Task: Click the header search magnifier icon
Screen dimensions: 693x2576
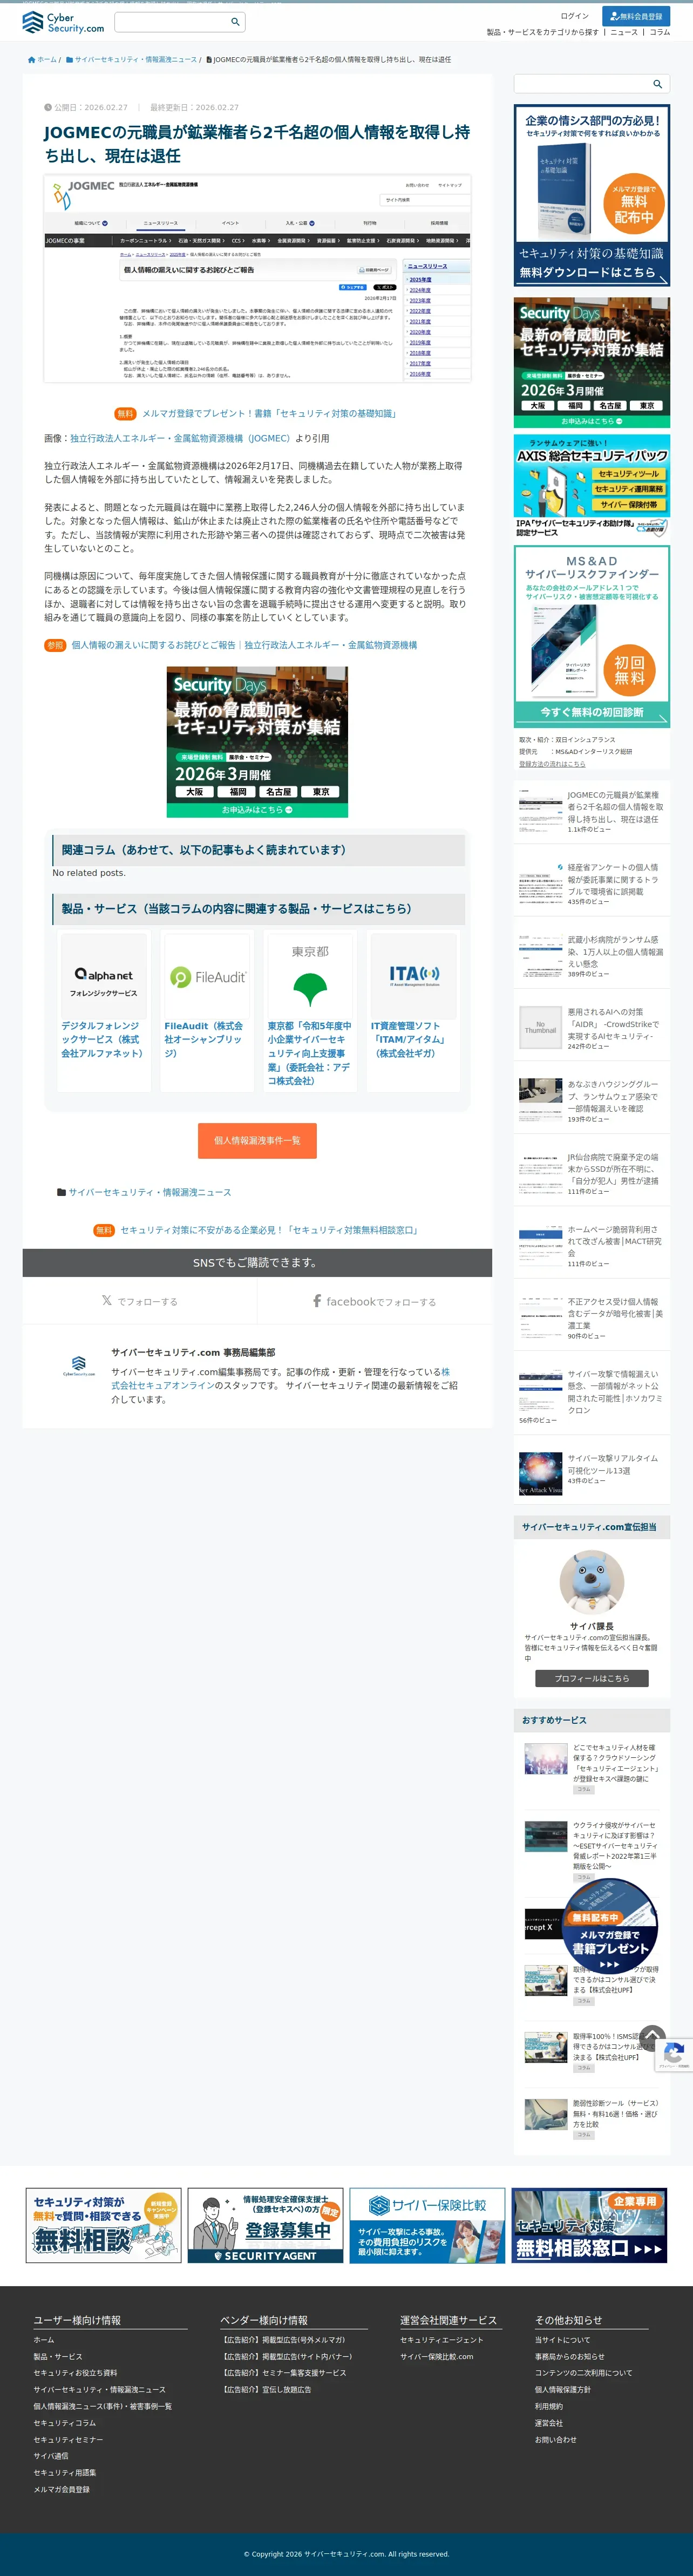Action: pos(235,22)
